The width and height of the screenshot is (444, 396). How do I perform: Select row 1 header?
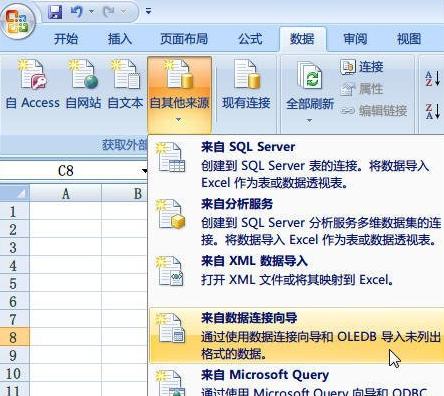tap(14, 211)
